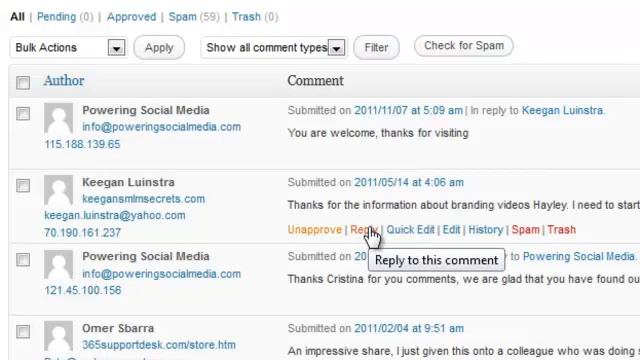The height and width of the screenshot is (360, 640).
Task: Open the 2011/05/14 at 4:06 am comment link
Action: [x=409, y=182]
